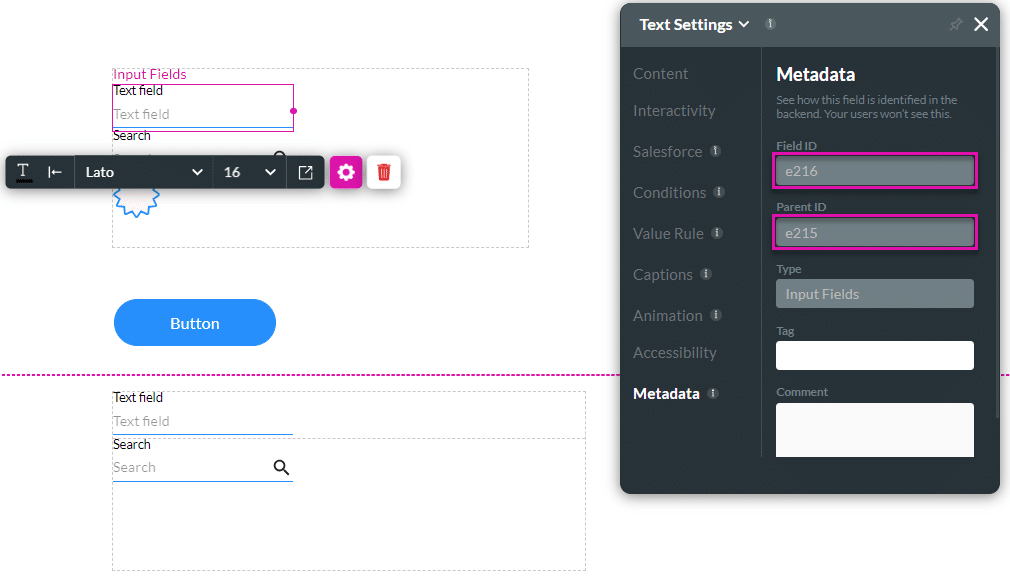Select the Conditions tab

[669, 193]
